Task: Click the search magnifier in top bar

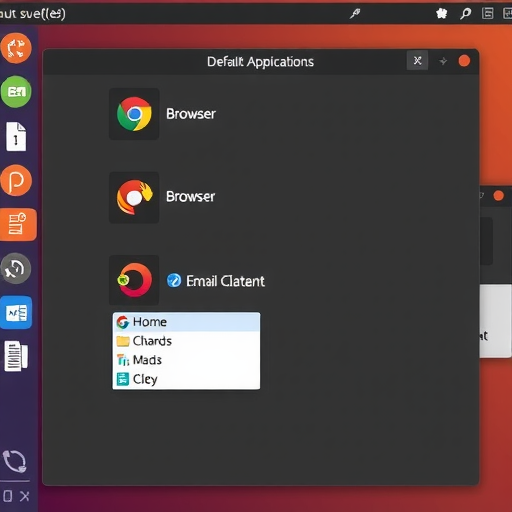Action: coord(465,14)
